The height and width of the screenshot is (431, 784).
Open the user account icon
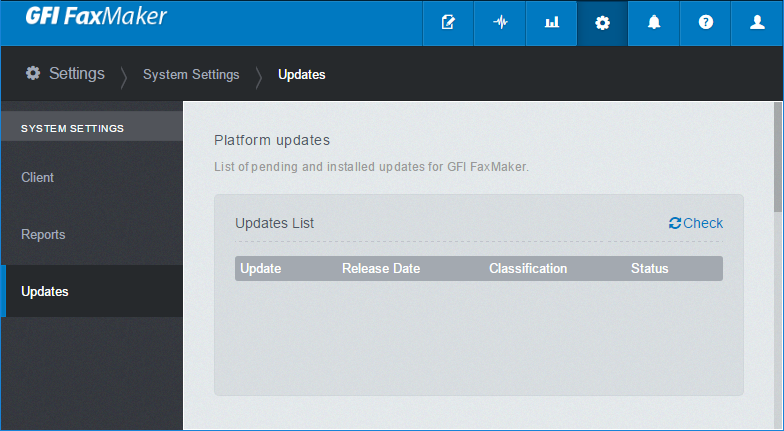[x=757, y=22]
